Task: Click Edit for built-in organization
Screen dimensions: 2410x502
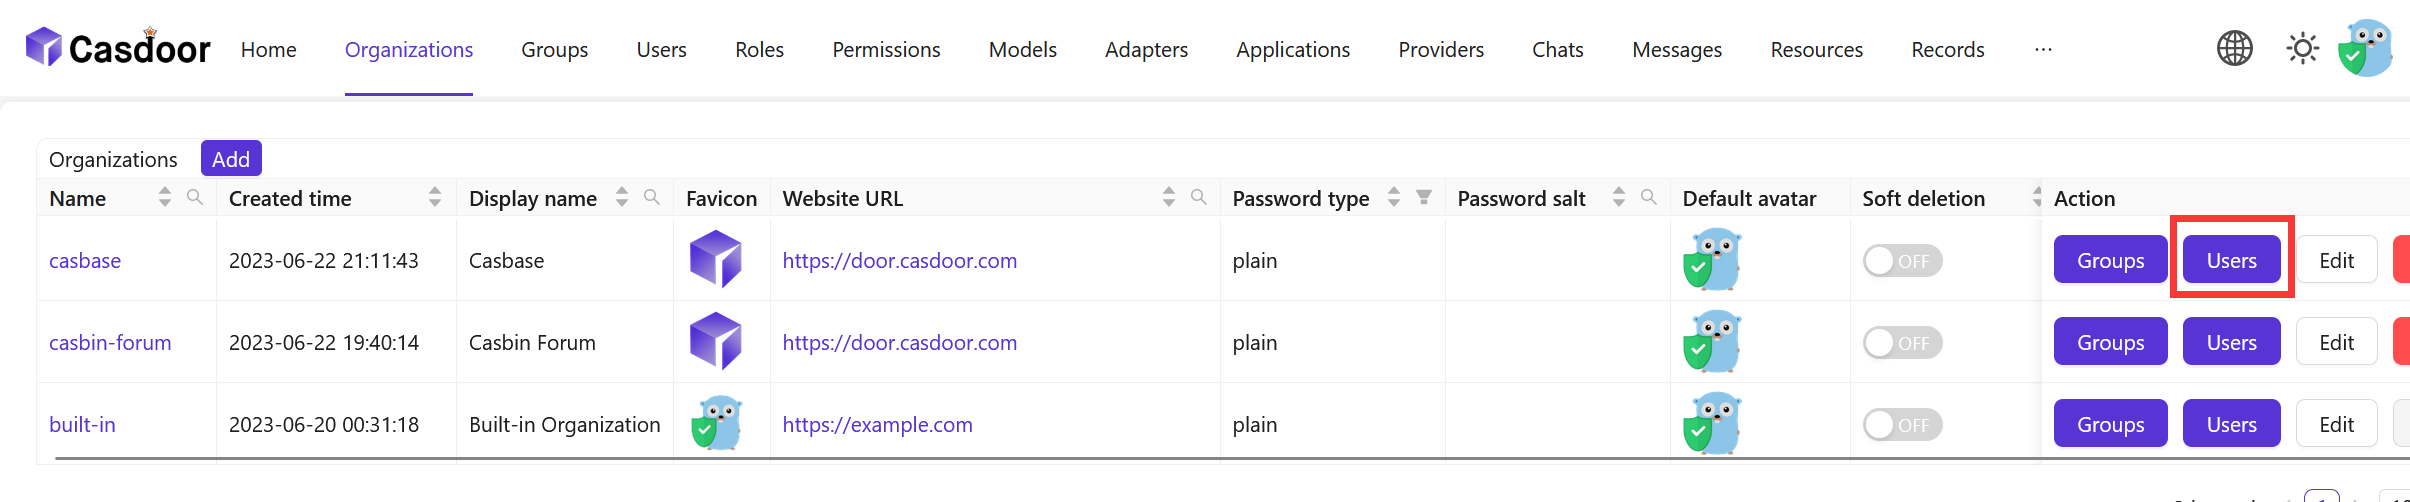Action: tap(2336, 425)
